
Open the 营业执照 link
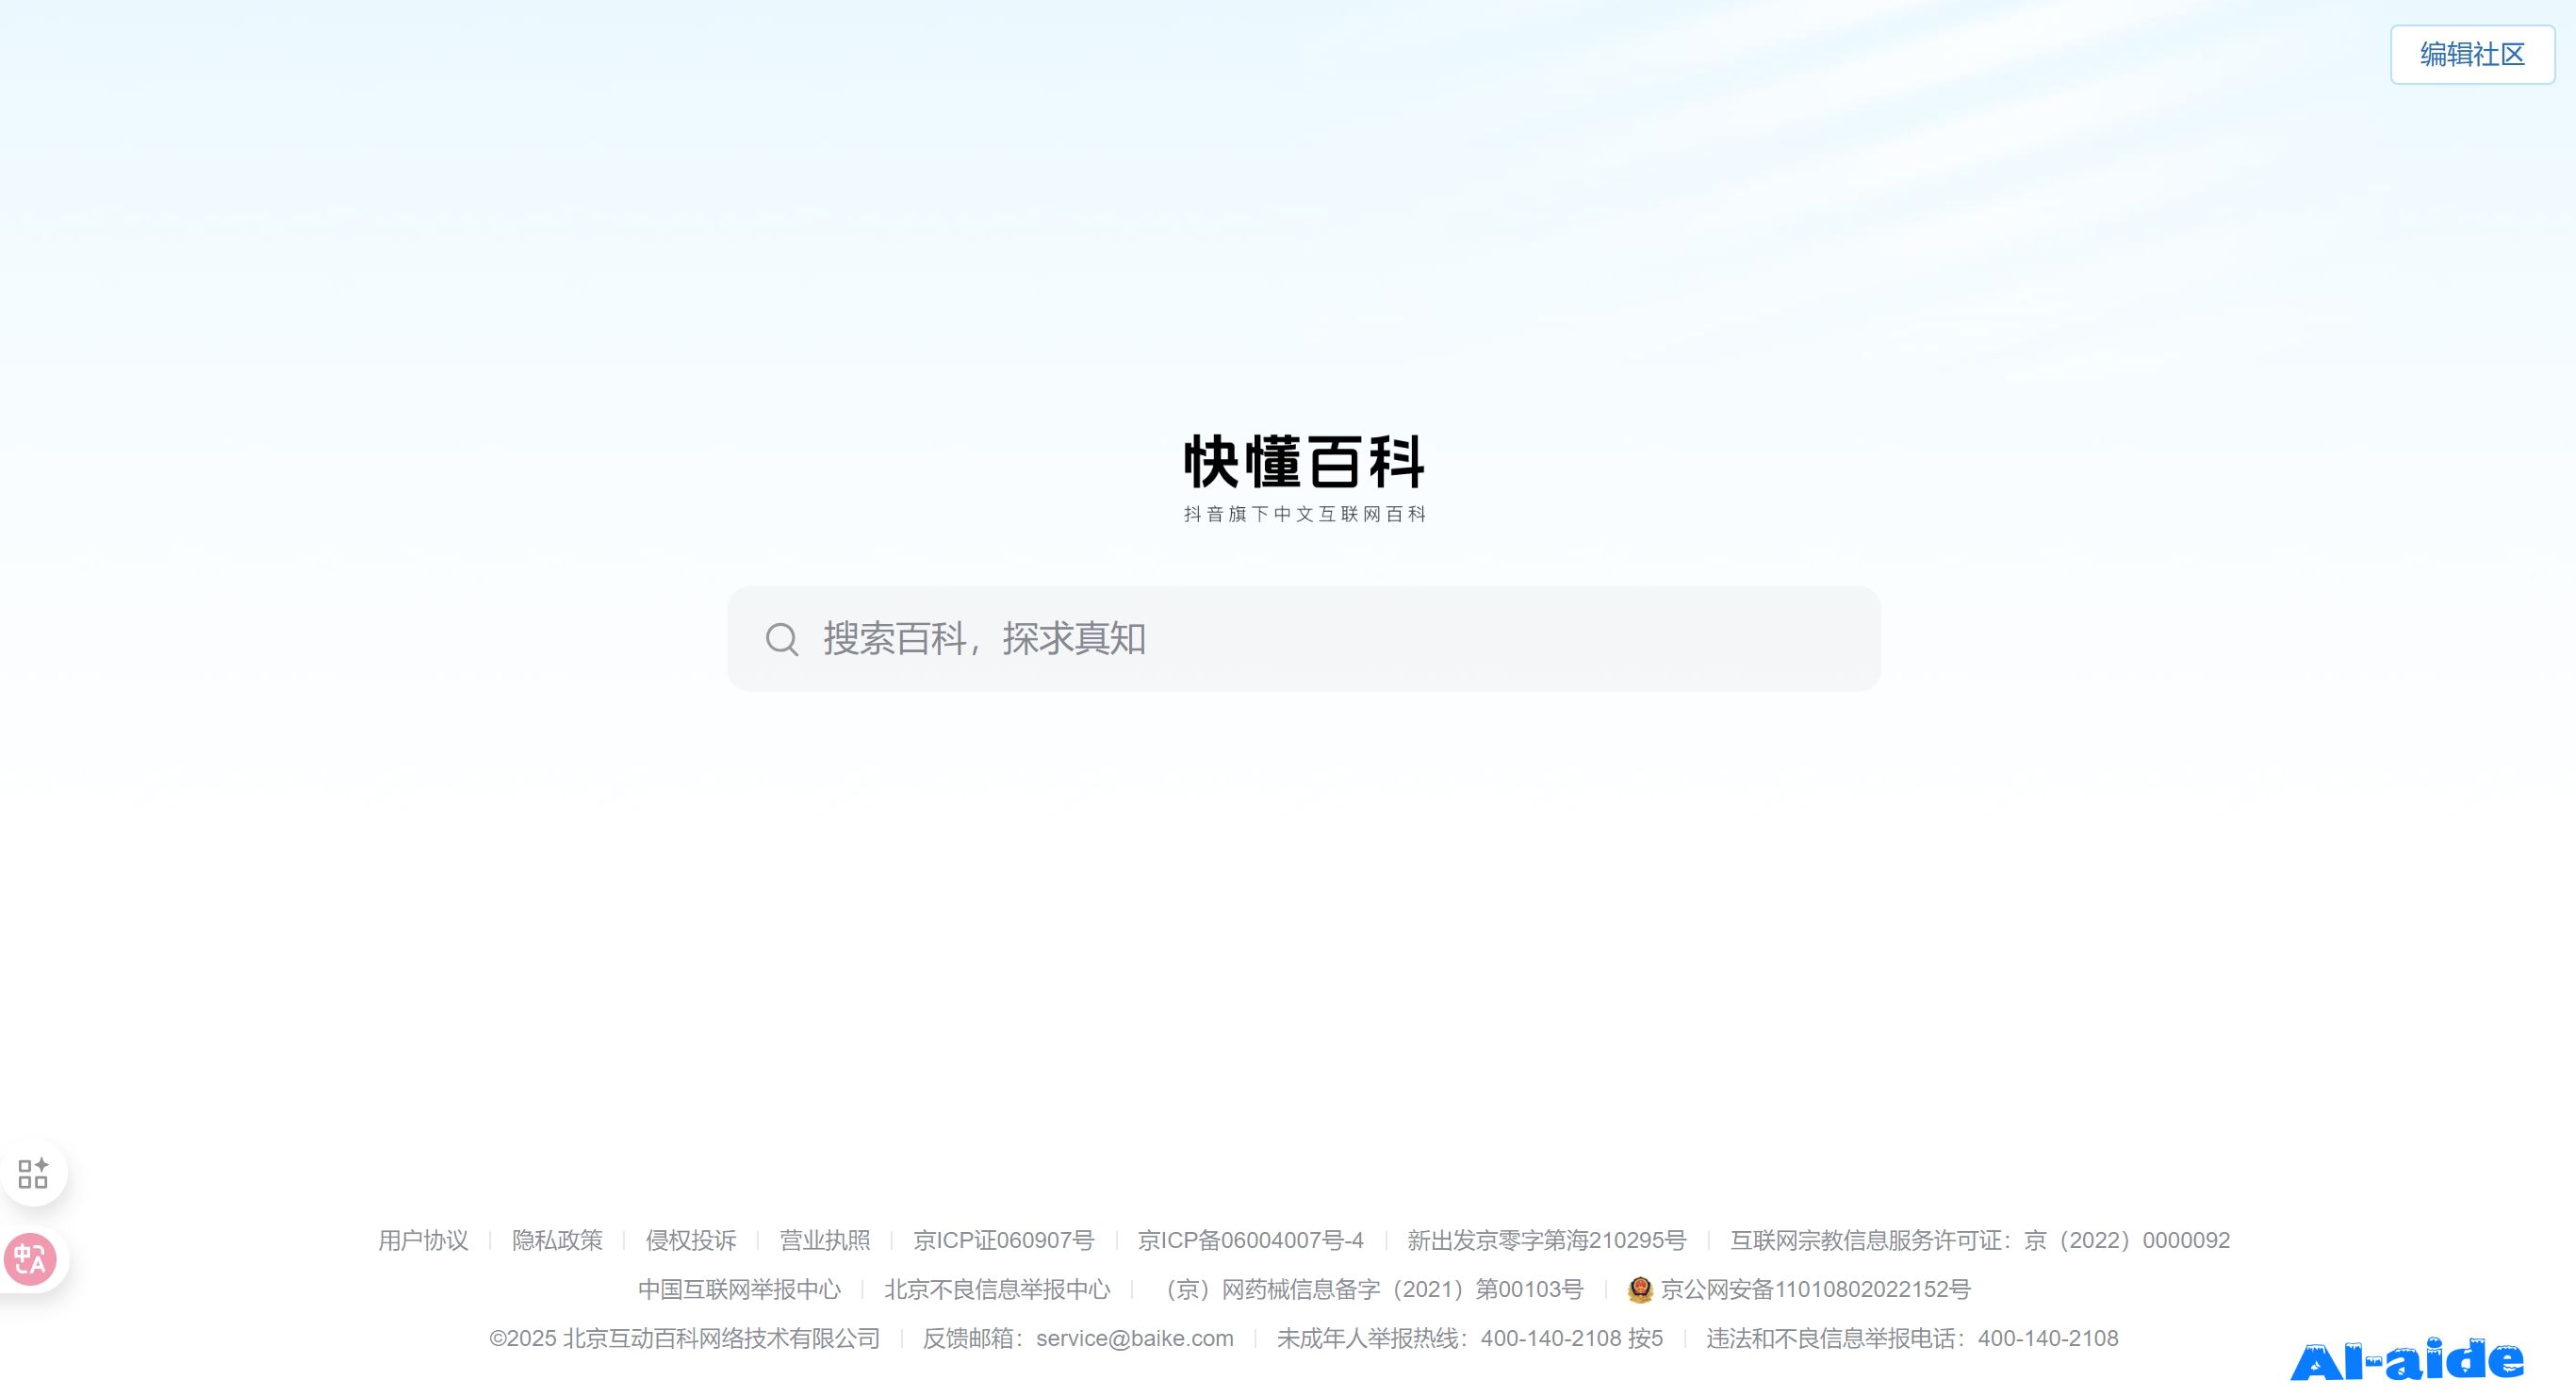(825, 1241)
